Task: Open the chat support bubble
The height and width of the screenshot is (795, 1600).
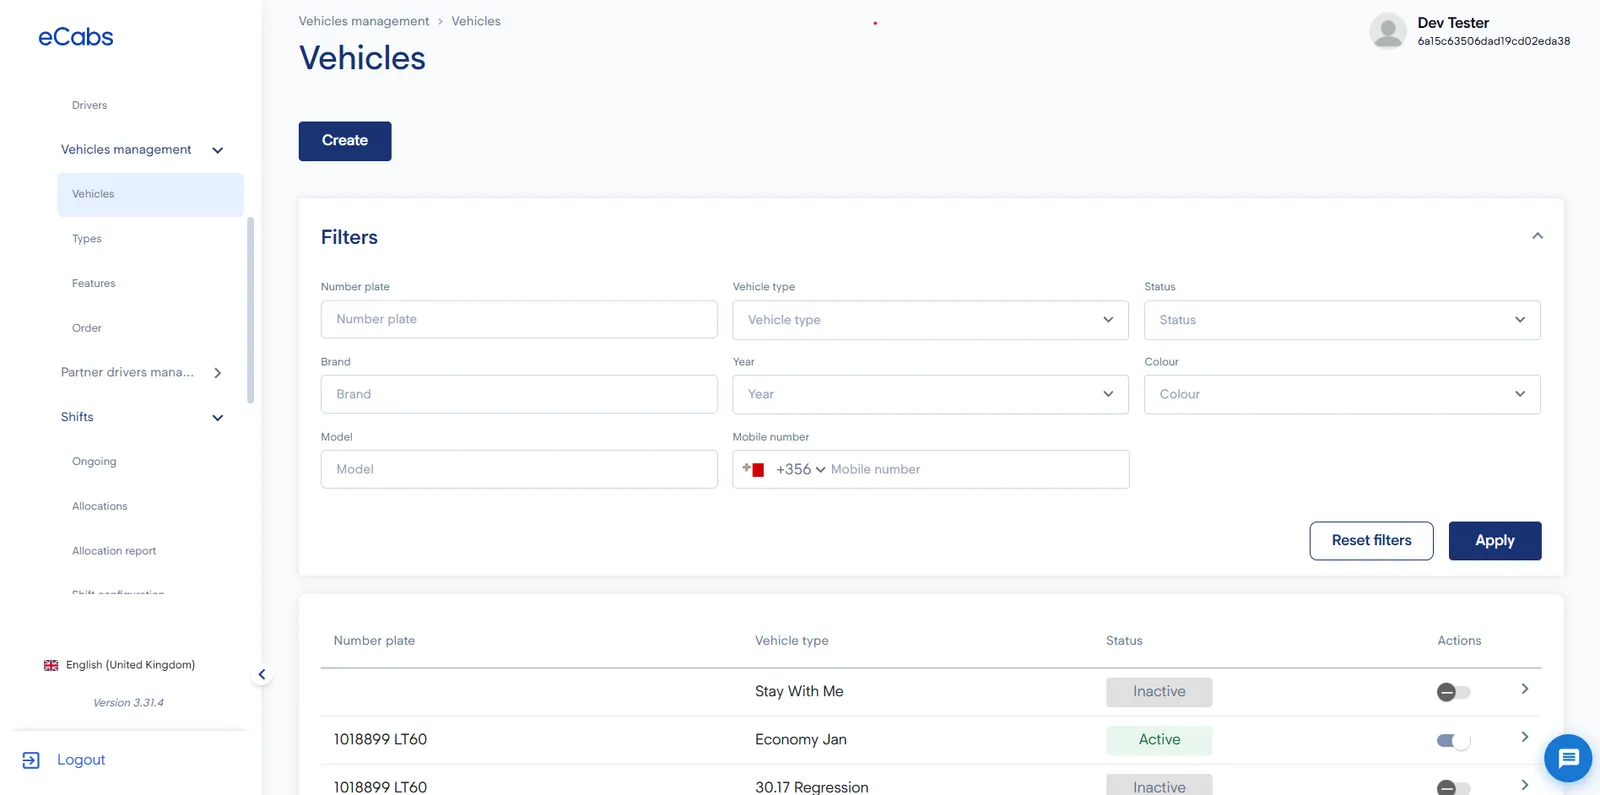Action: click(1568, 759)
